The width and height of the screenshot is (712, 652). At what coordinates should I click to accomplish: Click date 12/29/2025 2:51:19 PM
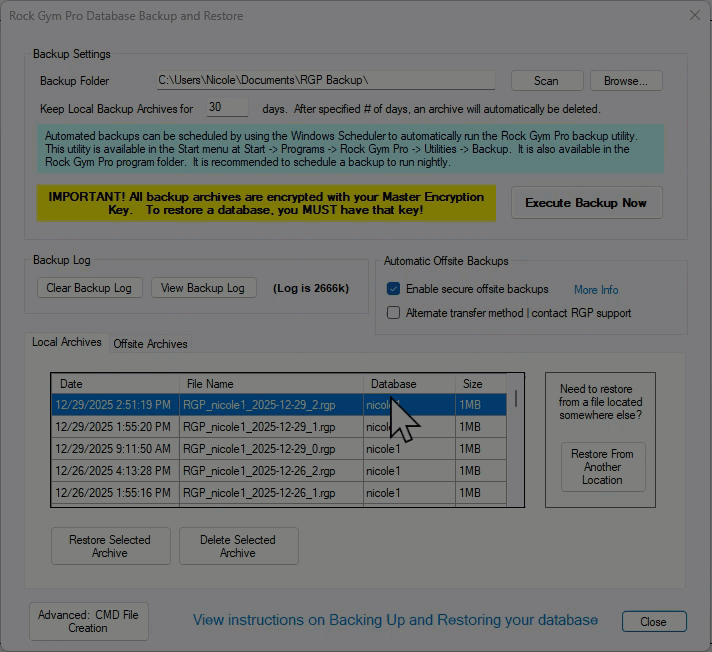click(x=113, y=405)
